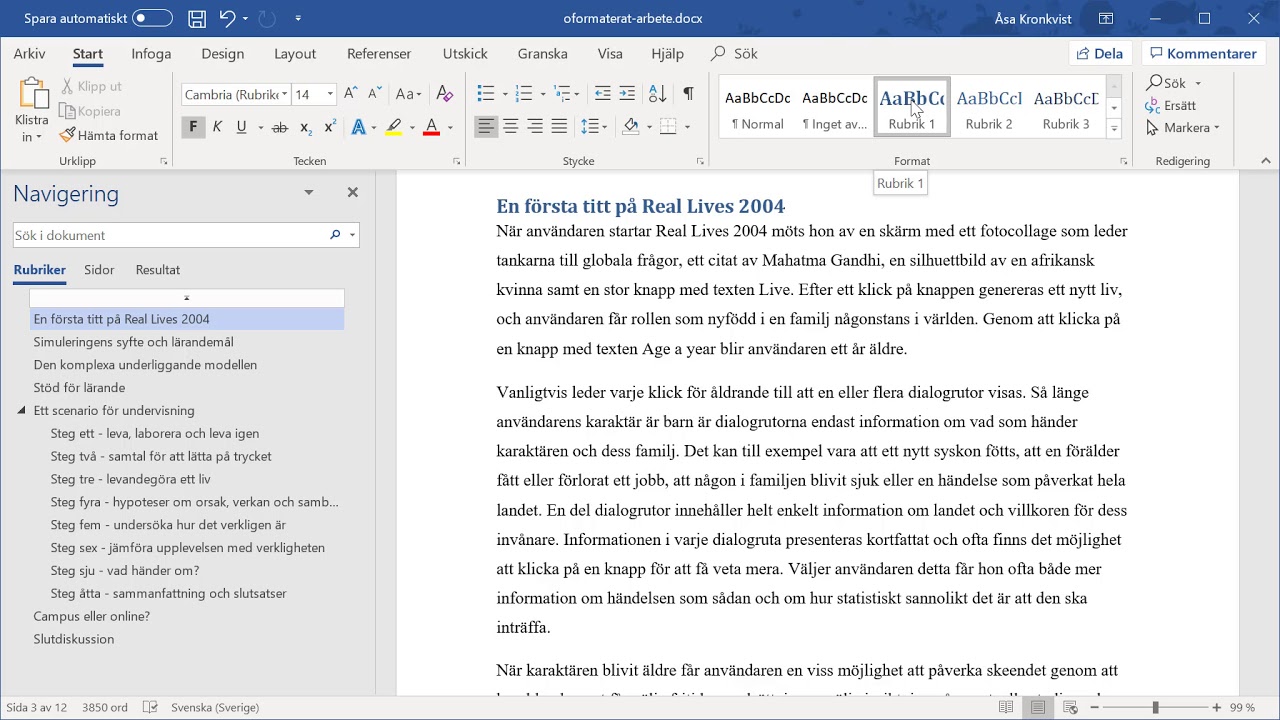Screen dimensions: 1280x720
Task: Apply the Normal style
Action: (x=758, y=108)
